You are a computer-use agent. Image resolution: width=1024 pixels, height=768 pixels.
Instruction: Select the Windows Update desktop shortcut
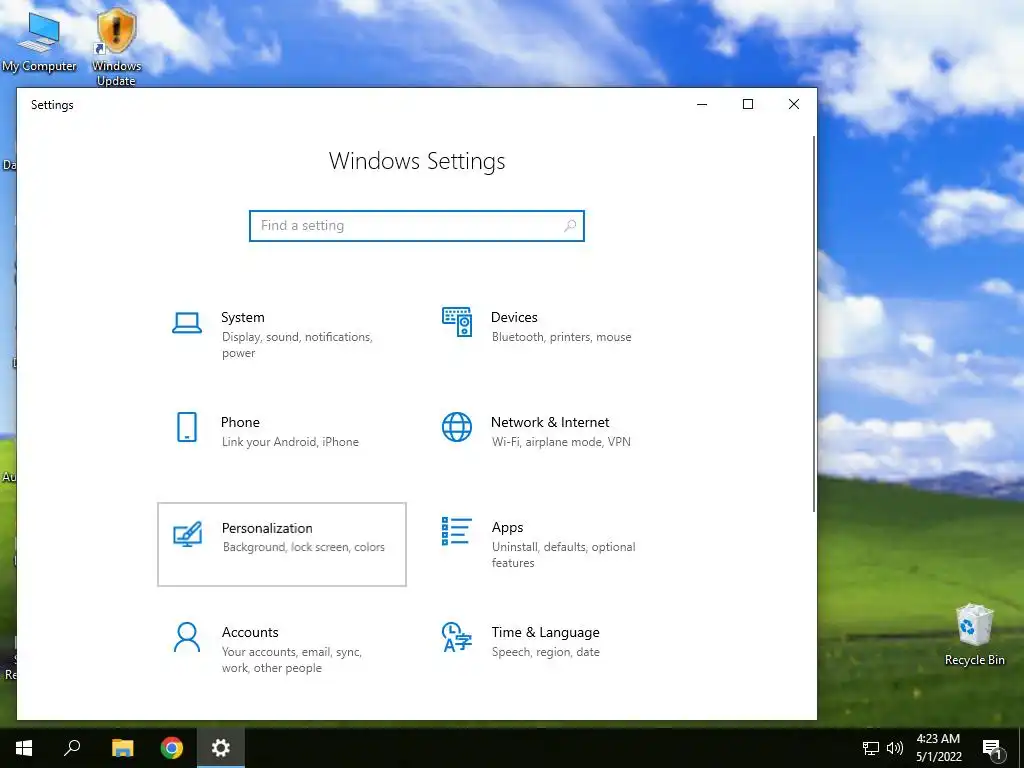point(116,47)
